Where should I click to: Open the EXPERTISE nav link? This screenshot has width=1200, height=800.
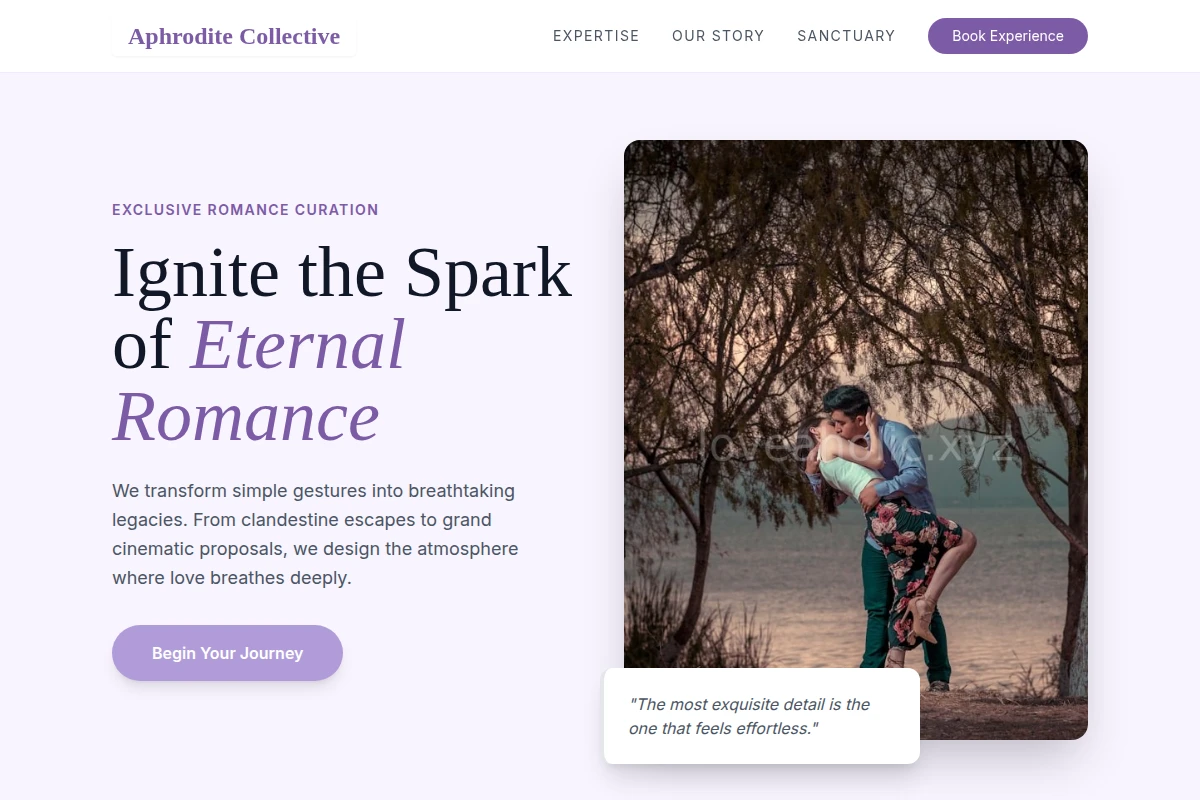596,36
